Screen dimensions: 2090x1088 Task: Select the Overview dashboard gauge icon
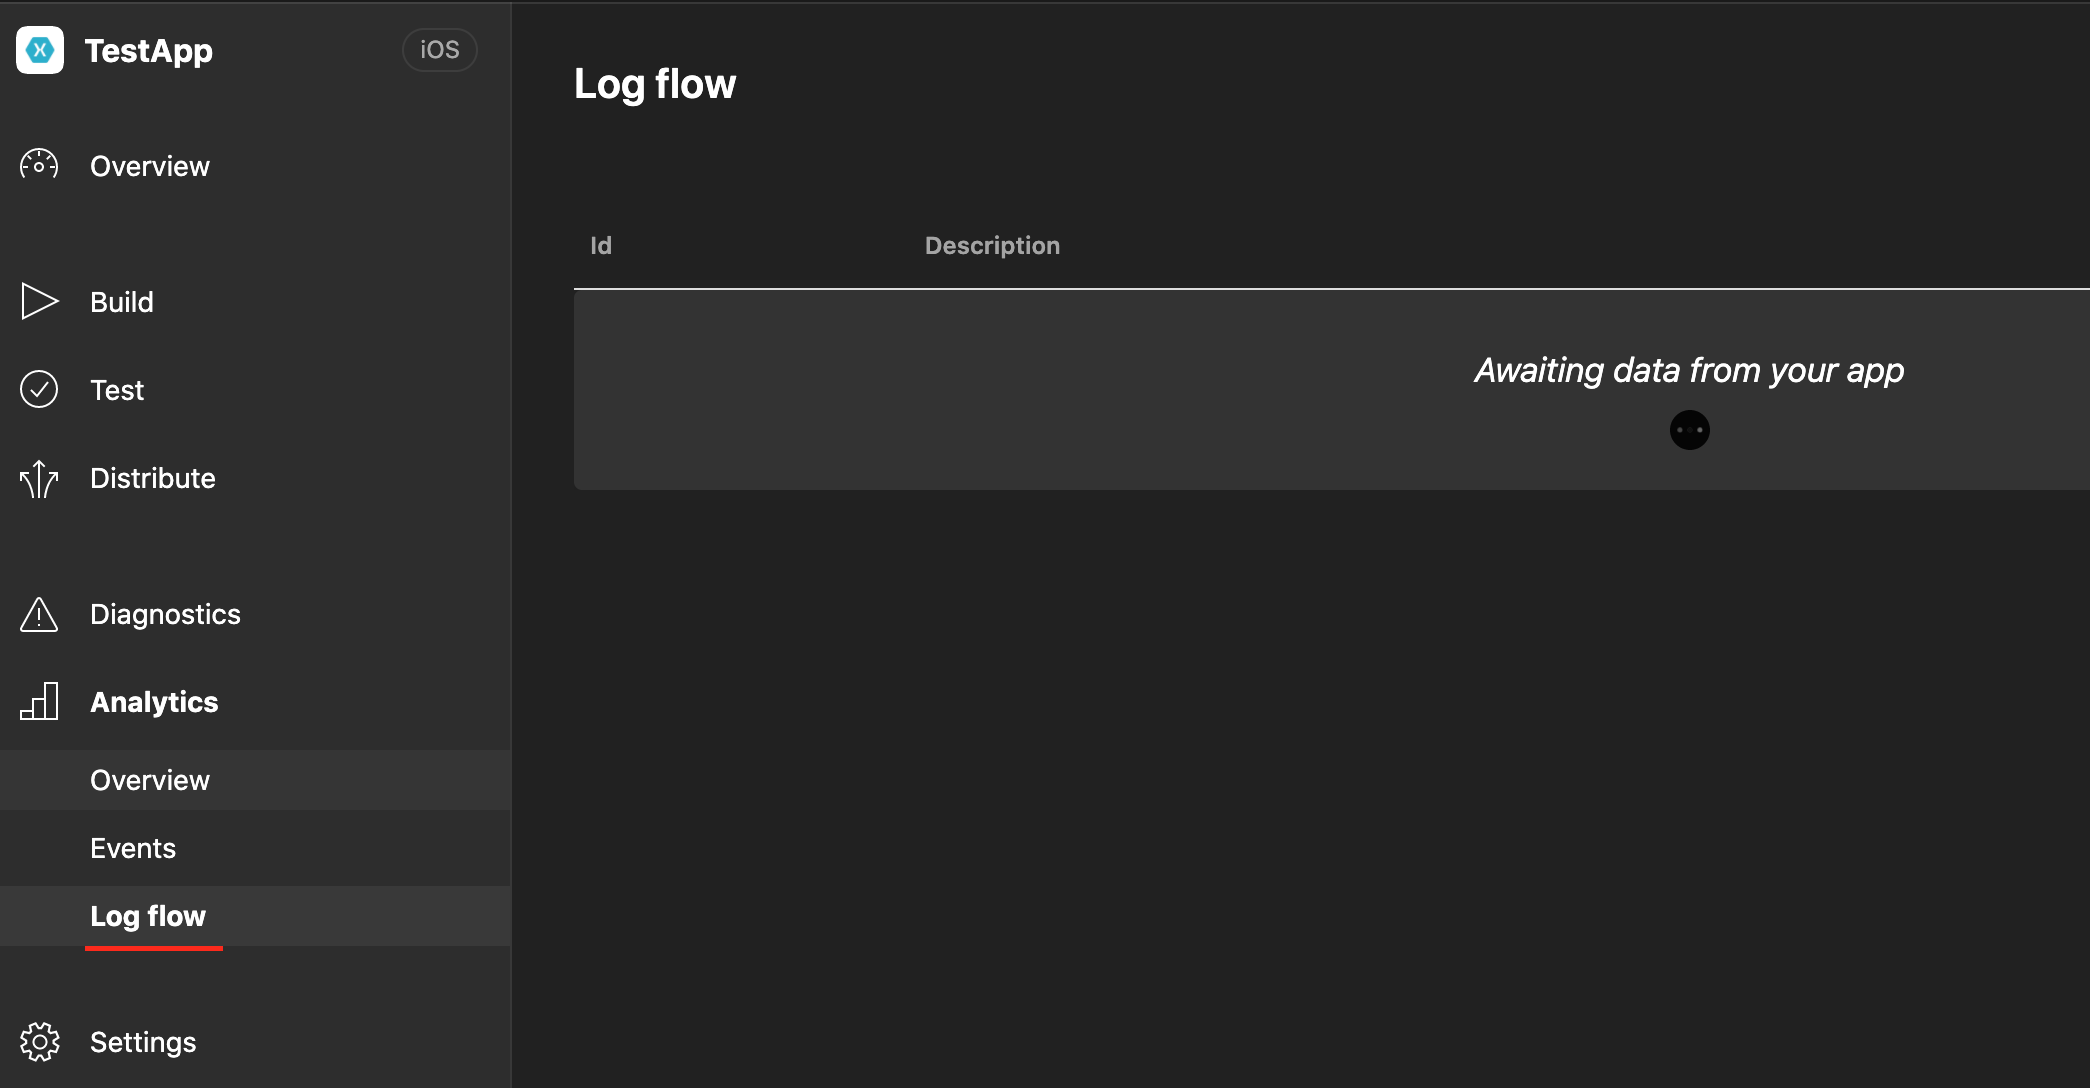(39, 165)
